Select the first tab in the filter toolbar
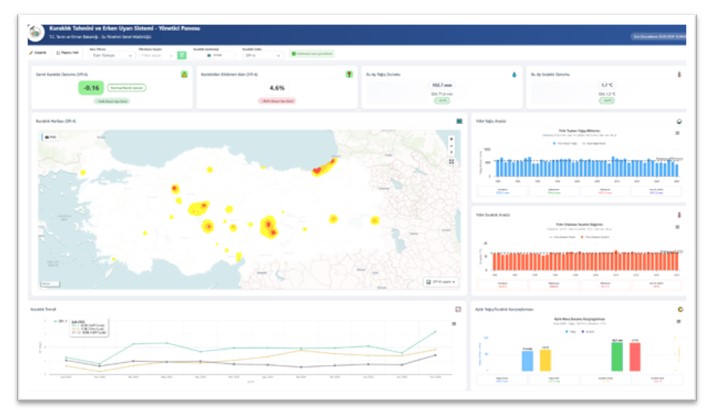 (x=38, y=52)
